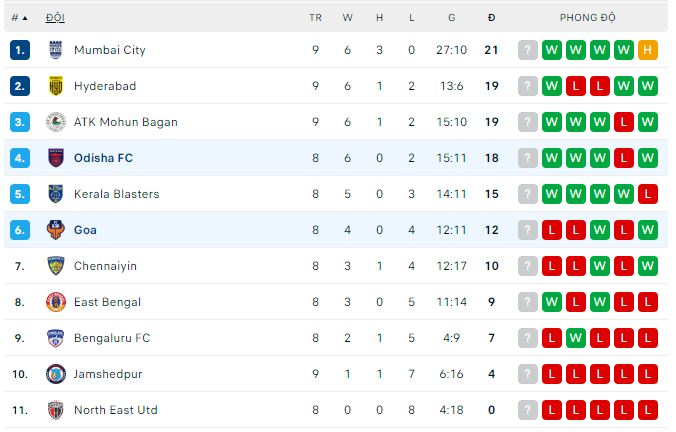Click the East Bengal club logo

tap(55, 302)
